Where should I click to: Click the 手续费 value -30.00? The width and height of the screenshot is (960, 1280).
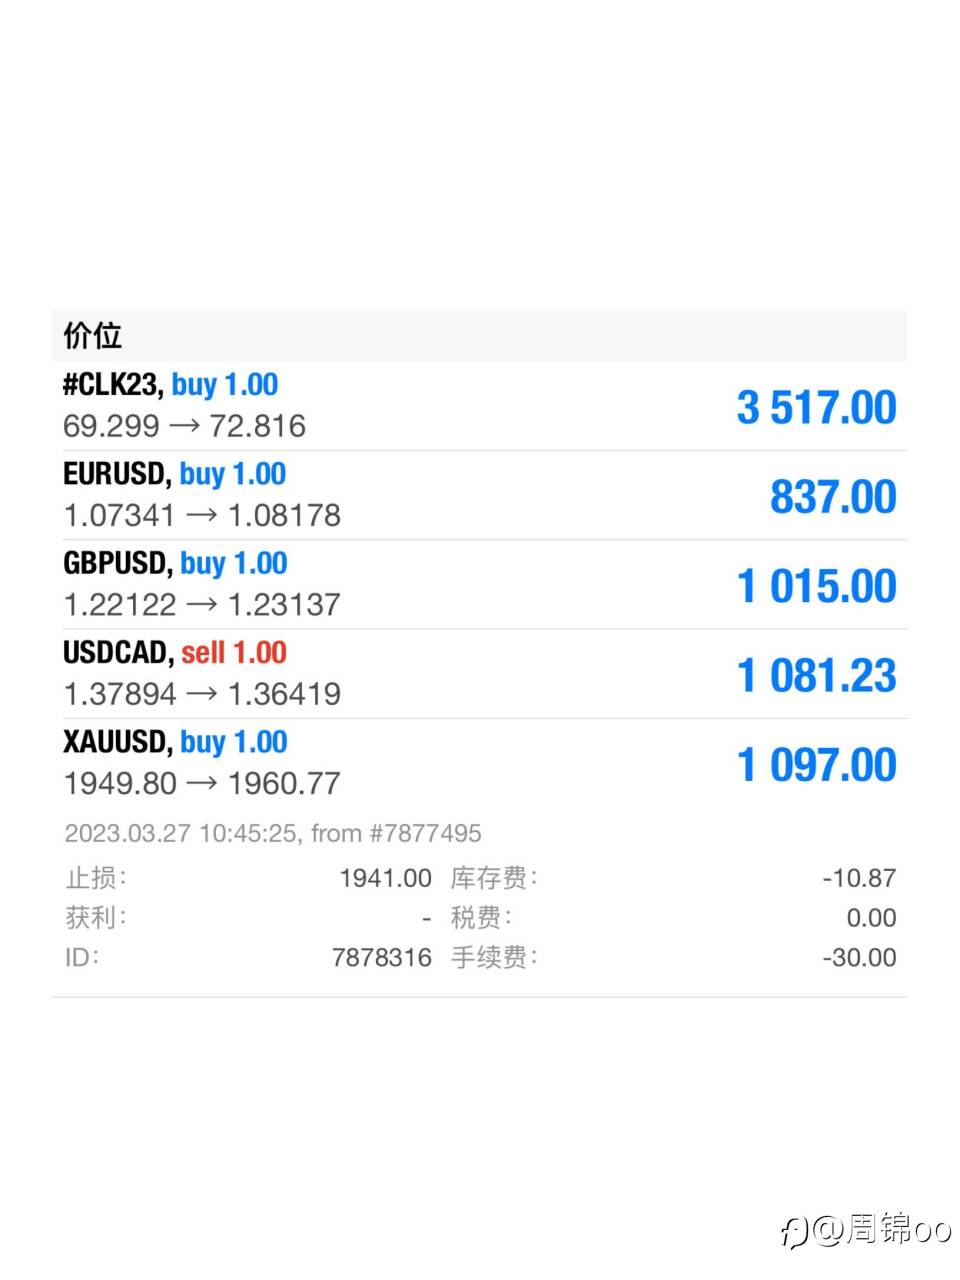click(x=859, y=957)
